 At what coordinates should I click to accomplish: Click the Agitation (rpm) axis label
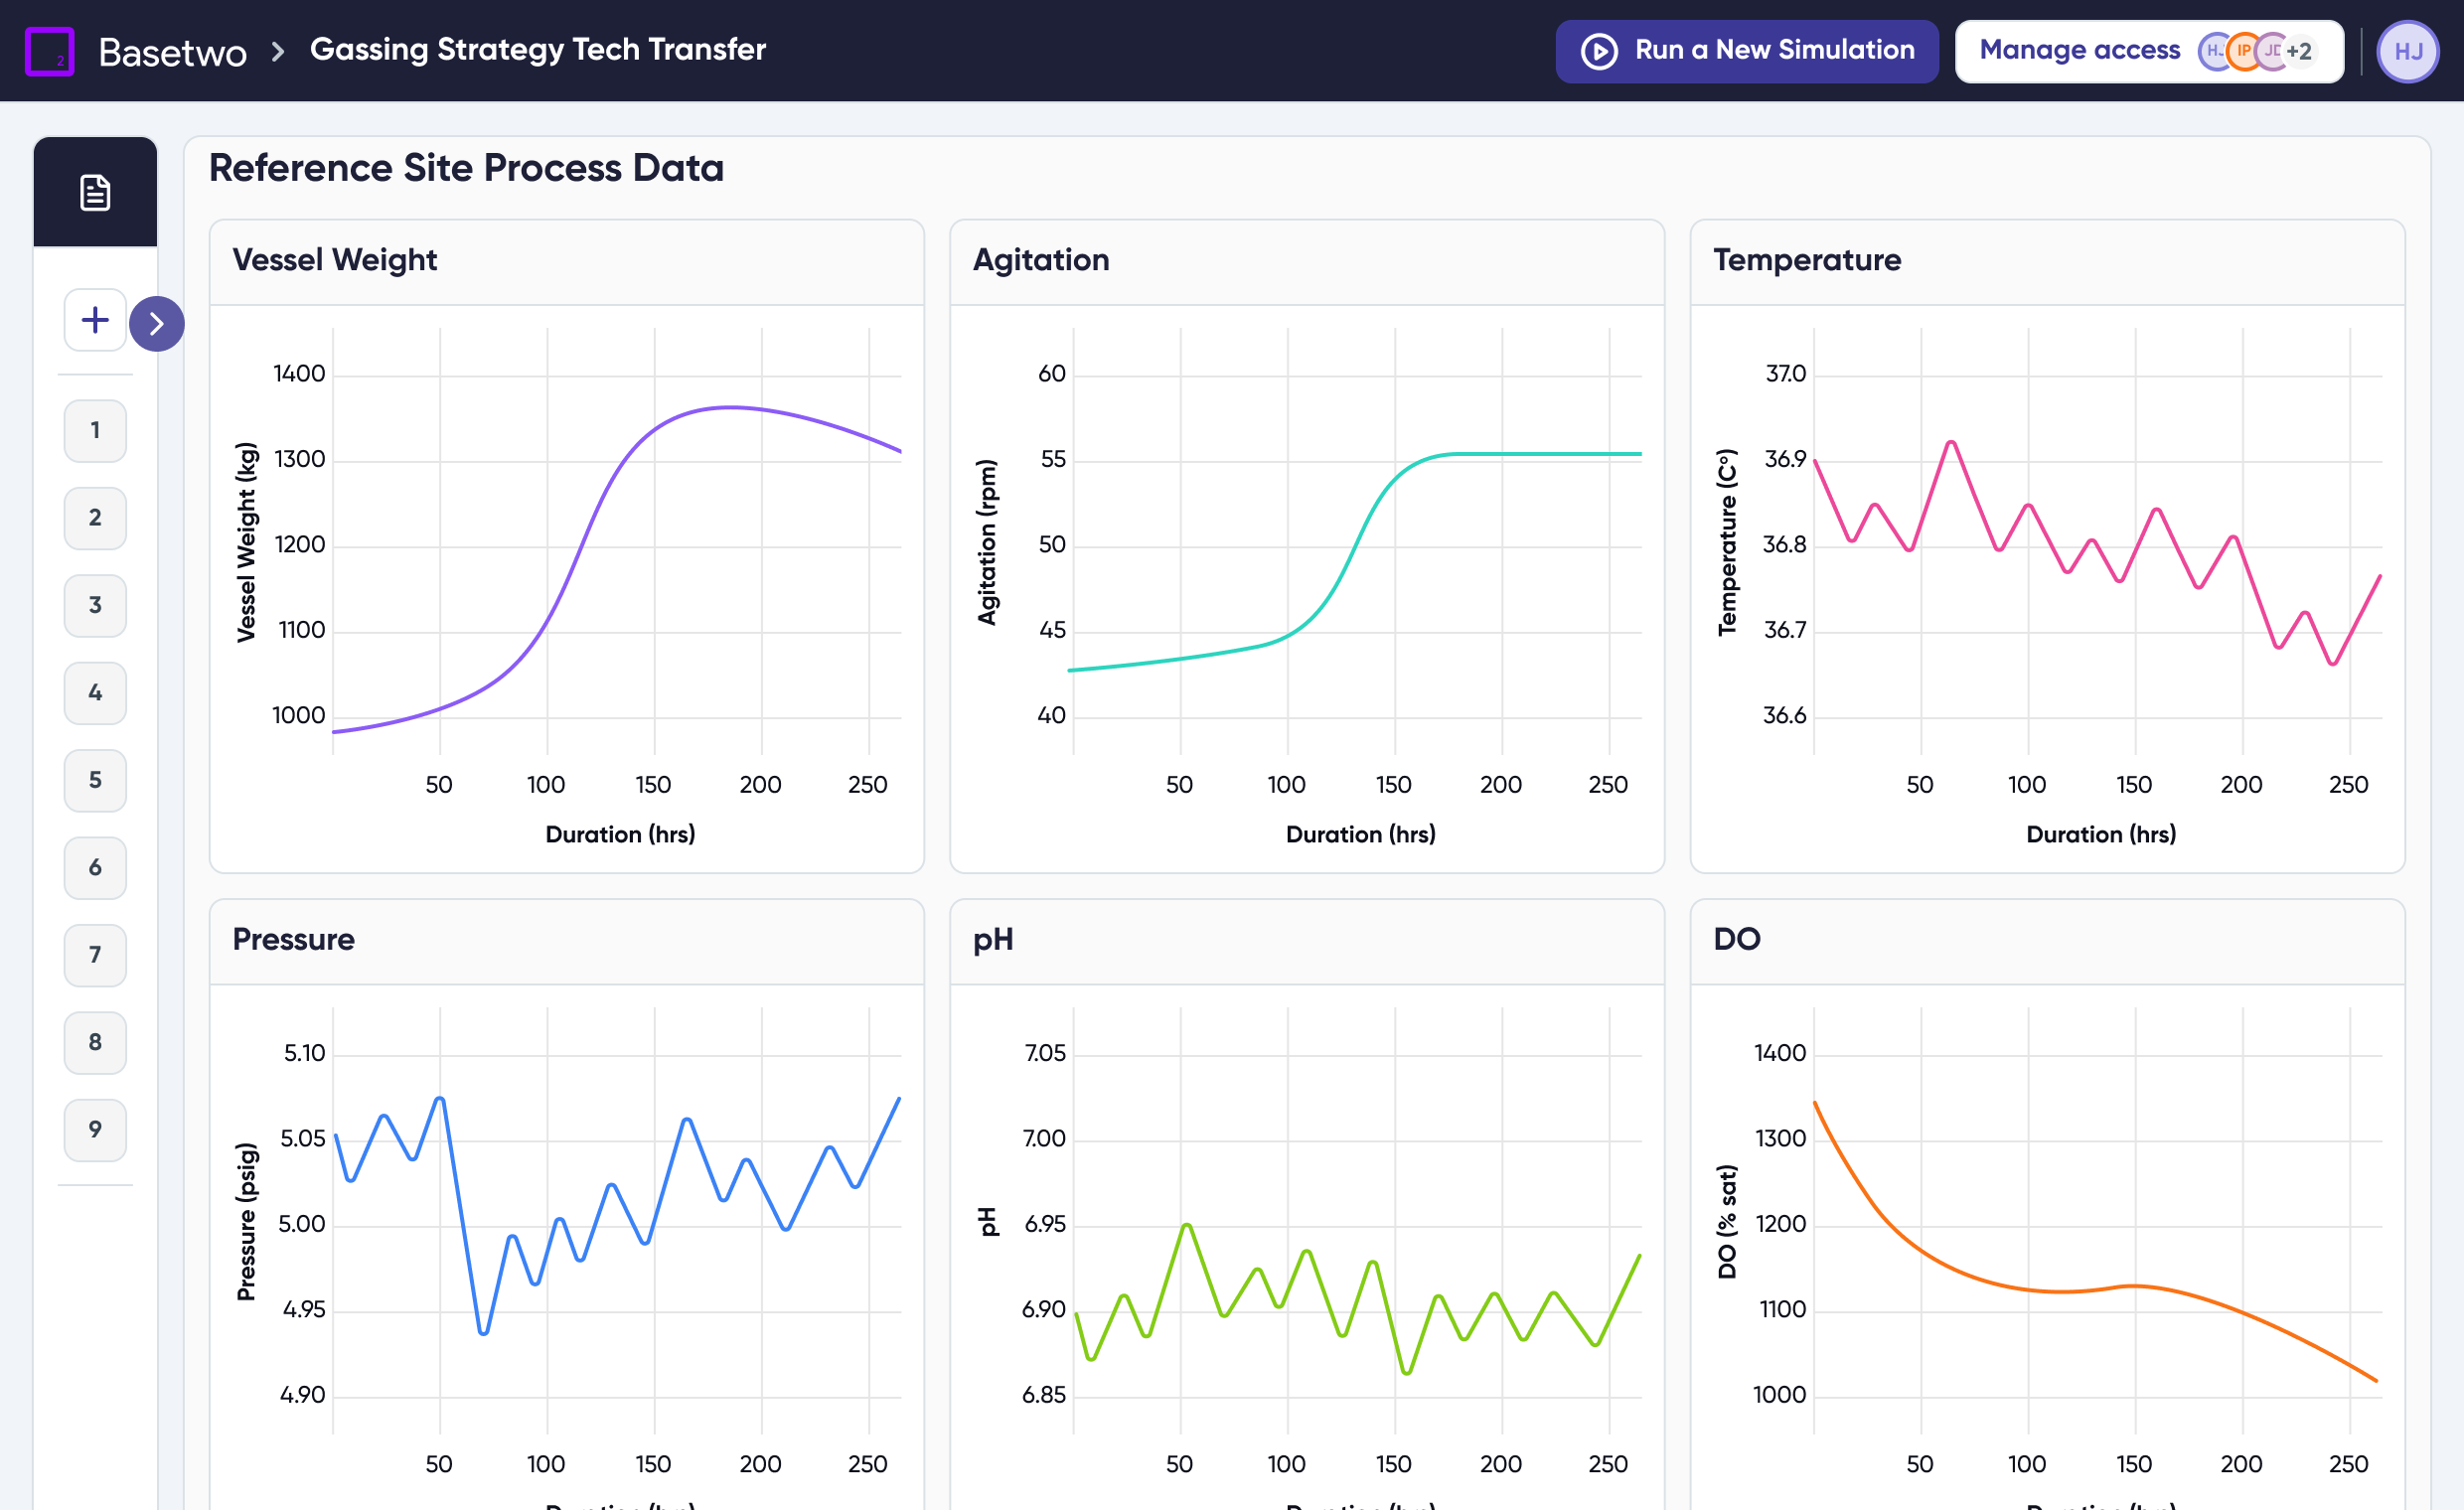coord(987,542)
